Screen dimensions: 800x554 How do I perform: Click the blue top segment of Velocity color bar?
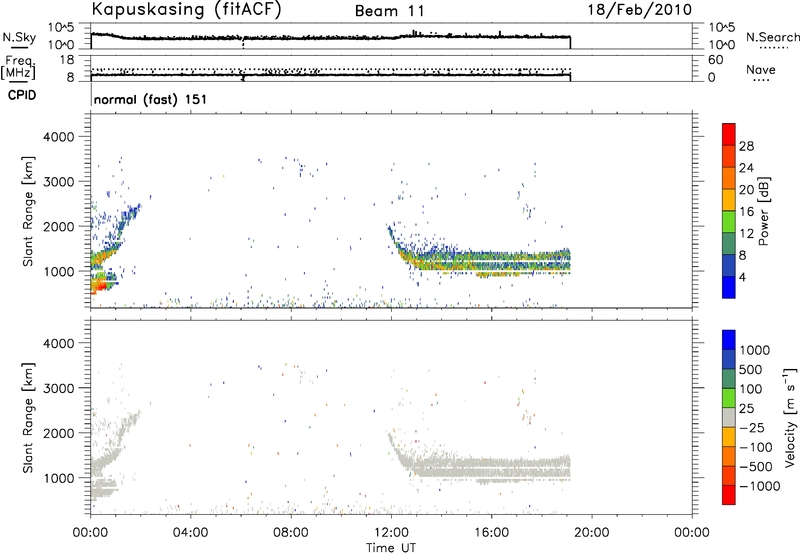[x=729, y=340]
